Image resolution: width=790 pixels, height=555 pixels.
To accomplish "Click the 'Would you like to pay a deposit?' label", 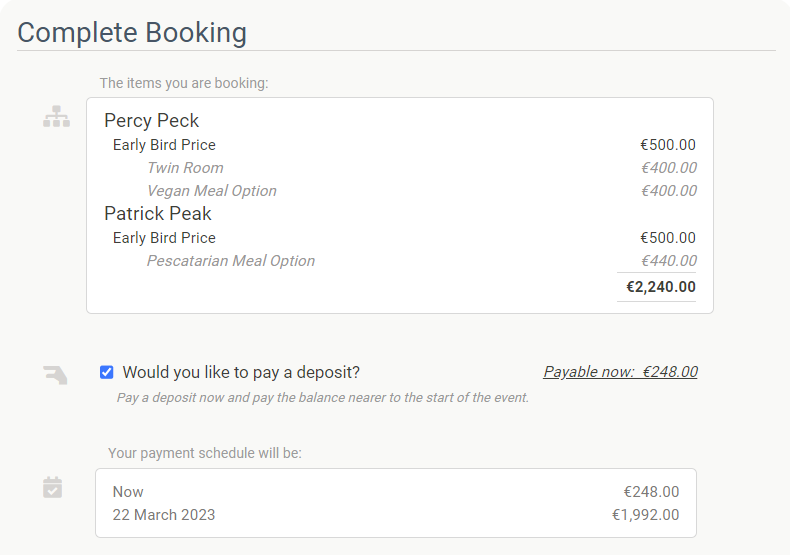I will pyautogui.click(x=241, y=372).
